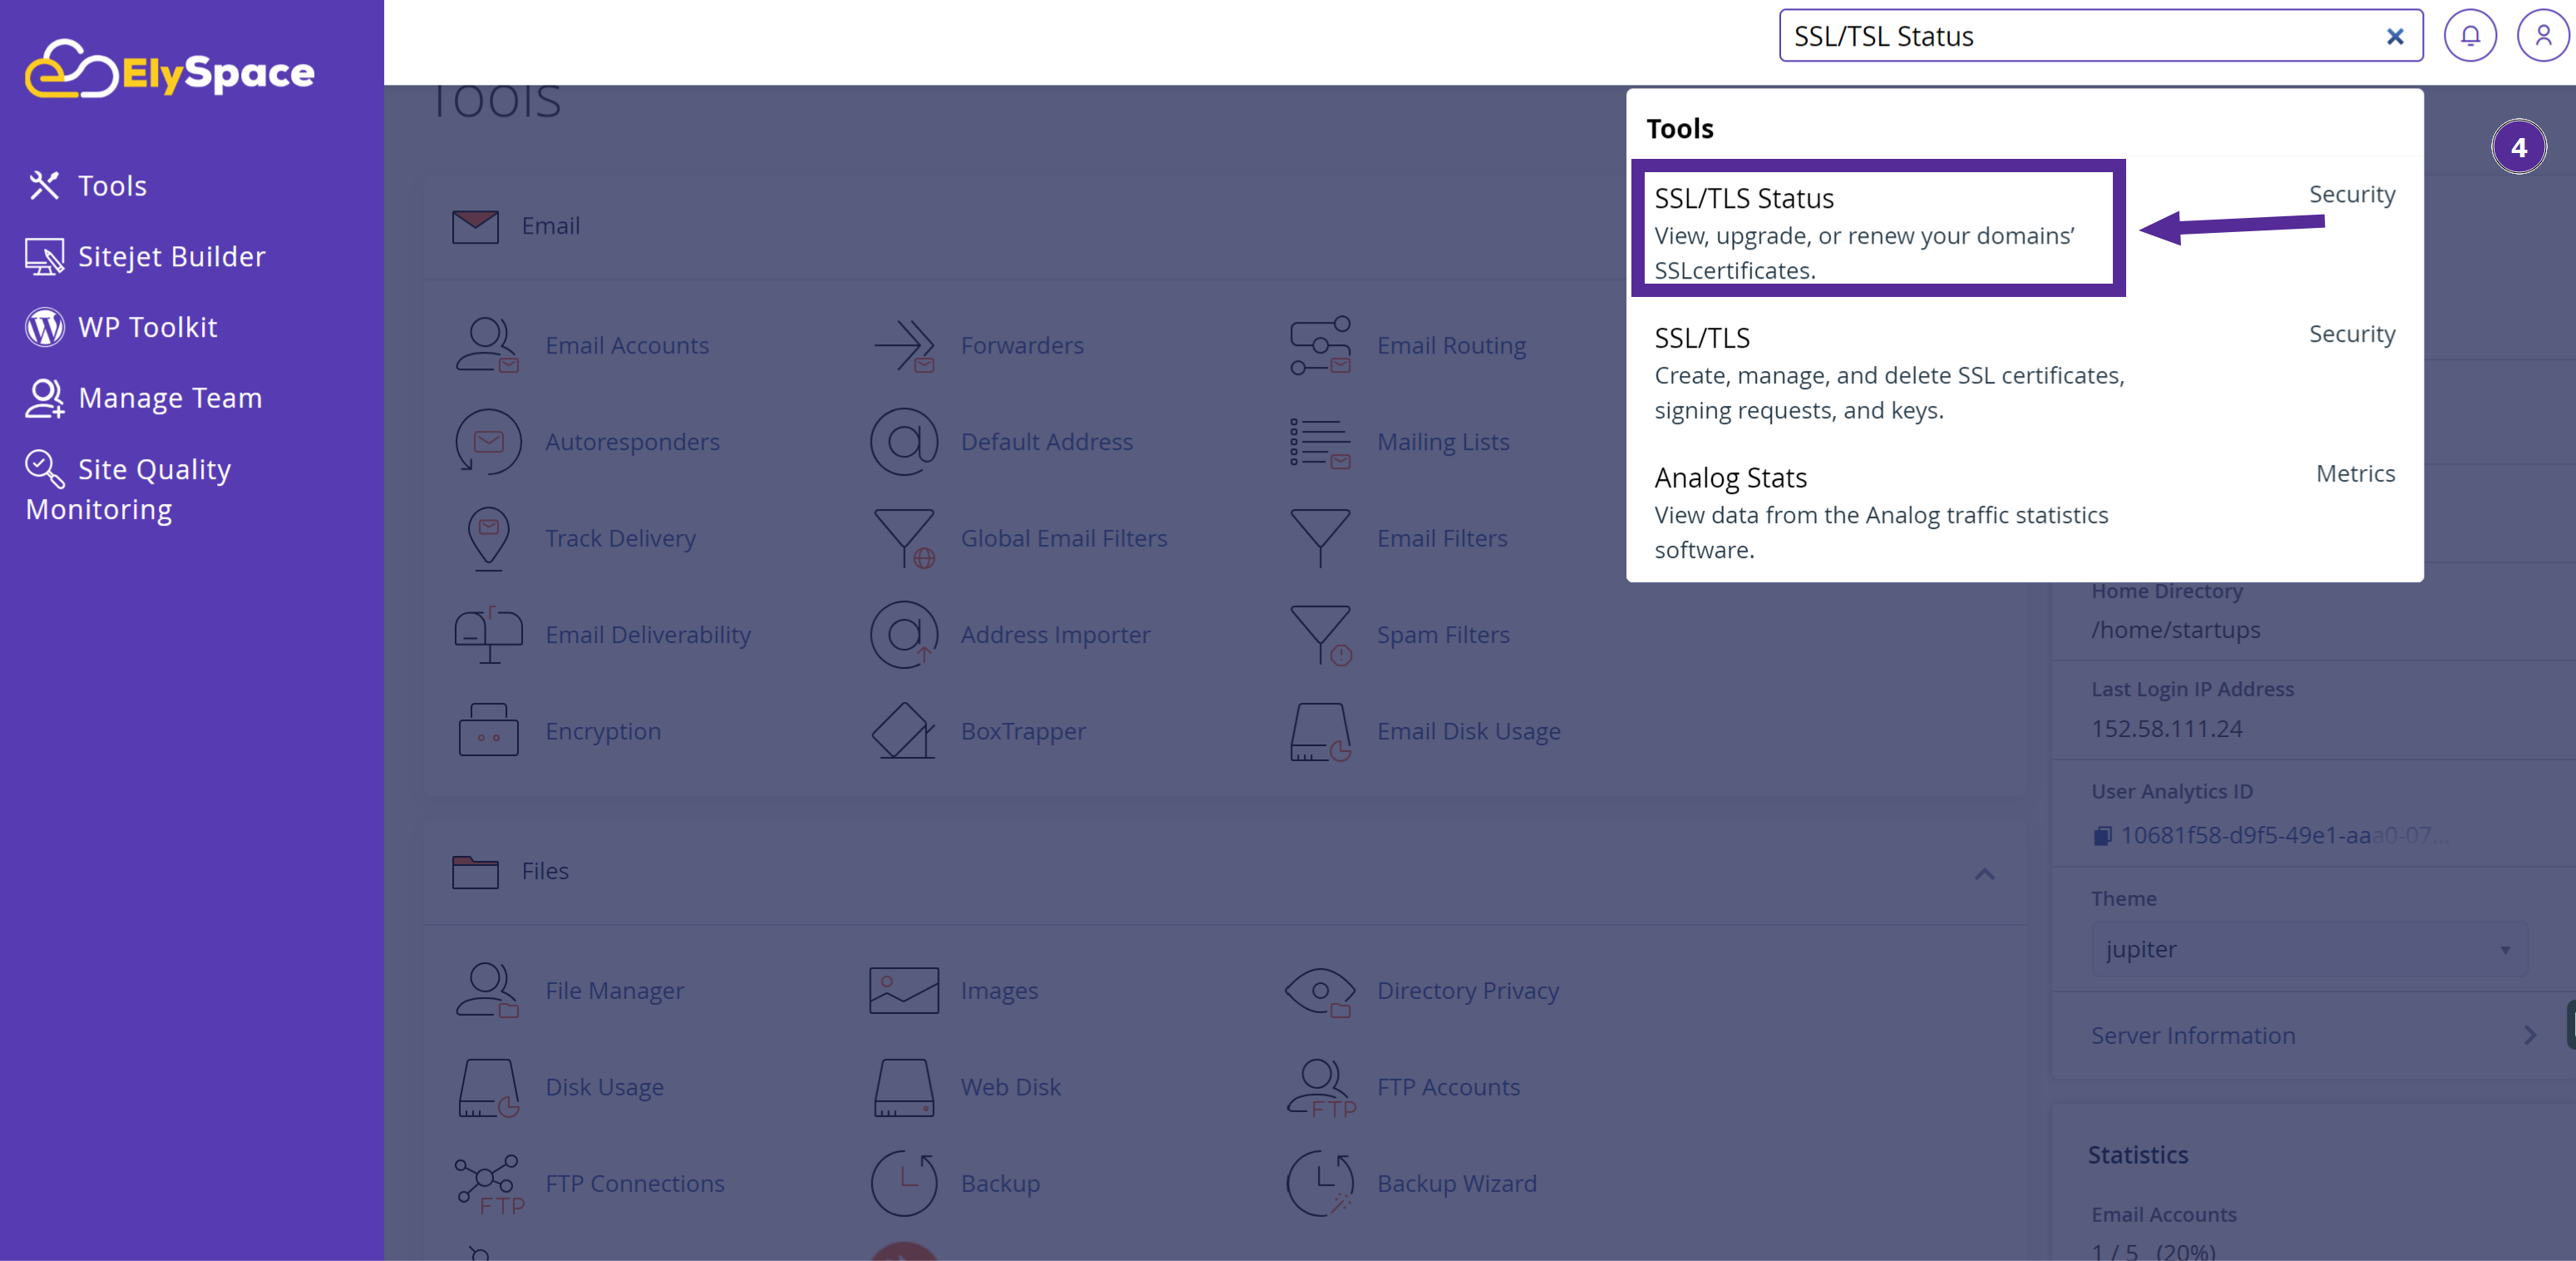The image size is (2576, 1261).
Task: Select the Email Routing icon
Action: (x=1322, y=345)
